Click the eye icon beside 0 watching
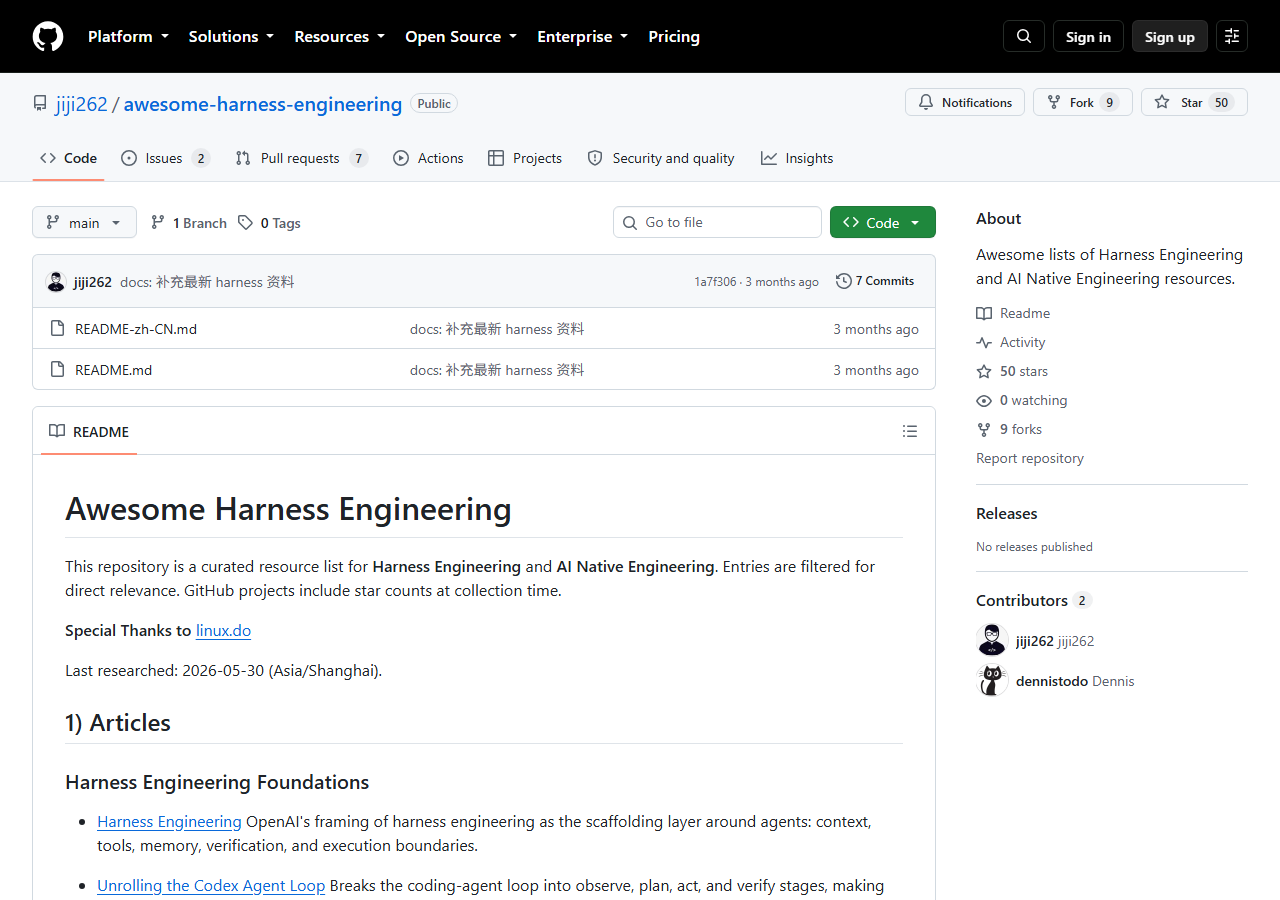The height and width of the screenshot is (900, 1280). click(x=984, y=400)
